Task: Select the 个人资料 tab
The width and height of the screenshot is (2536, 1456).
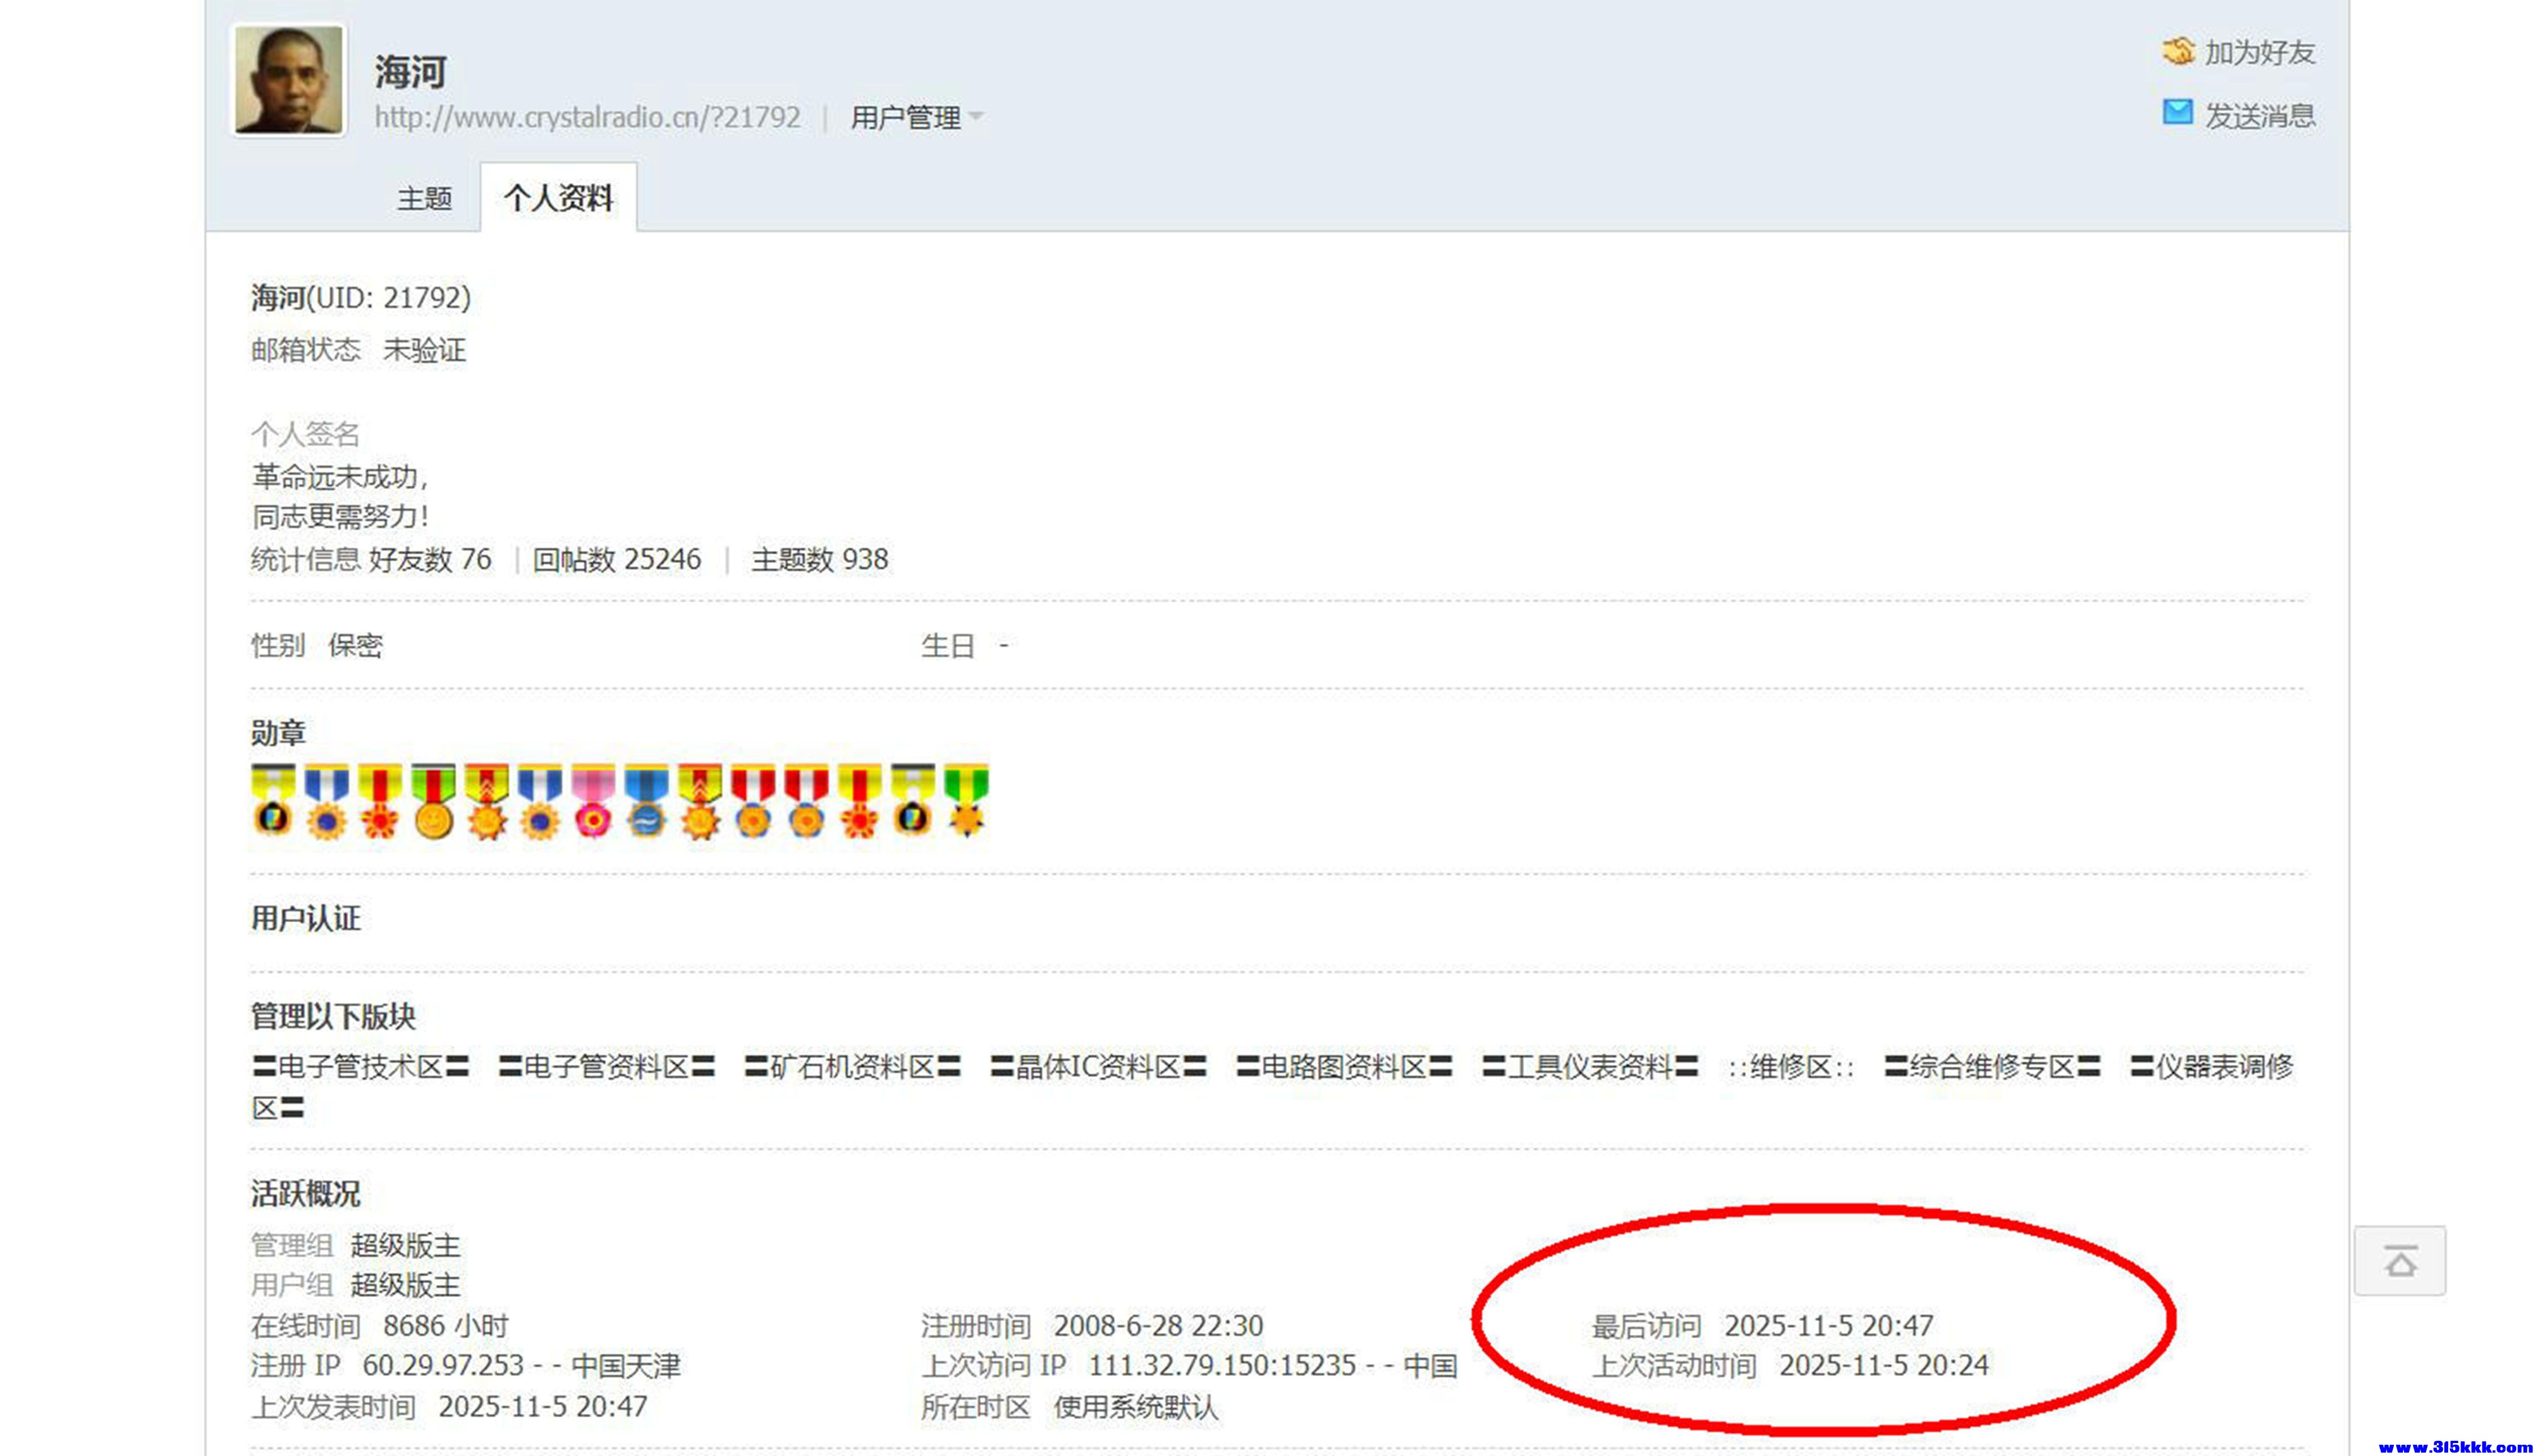Action: tap(558, 198)
